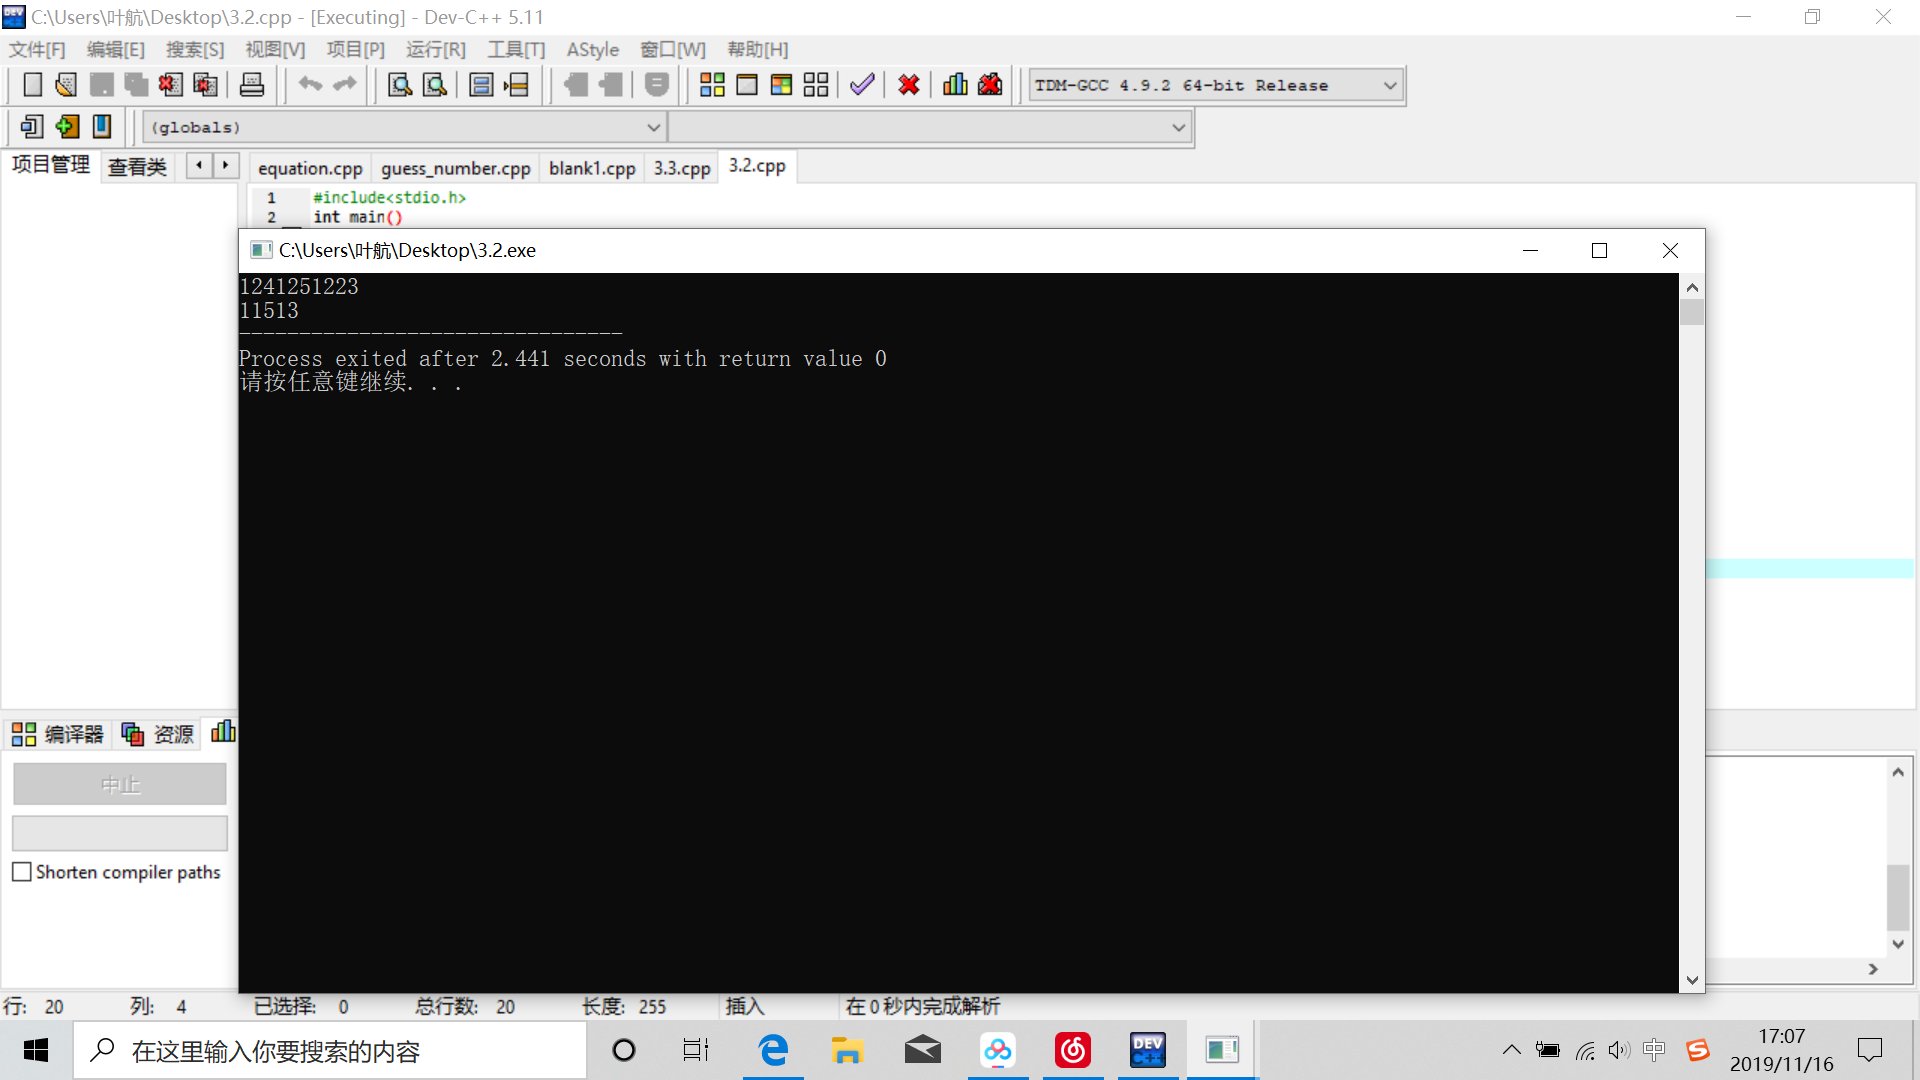This screenshot has height=1080, width=1920.
Task: Click the Find magnifier icon
Action: click(x=399, y=85)
